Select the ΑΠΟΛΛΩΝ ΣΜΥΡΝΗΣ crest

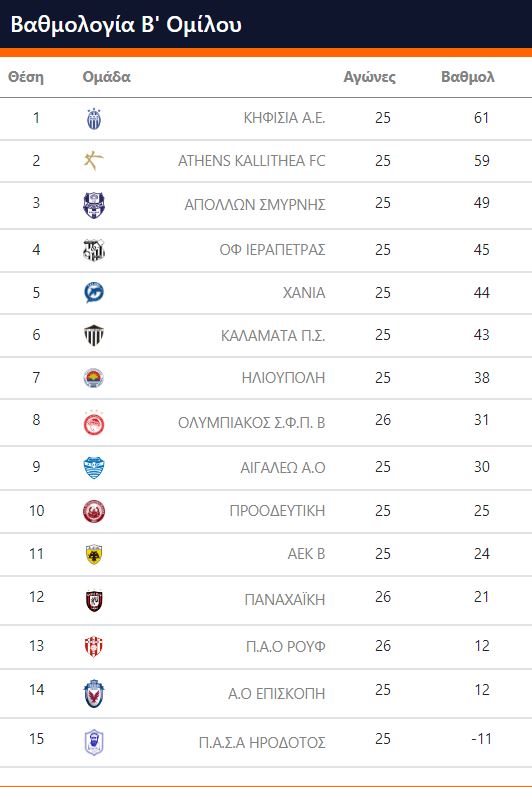point(94,205)
